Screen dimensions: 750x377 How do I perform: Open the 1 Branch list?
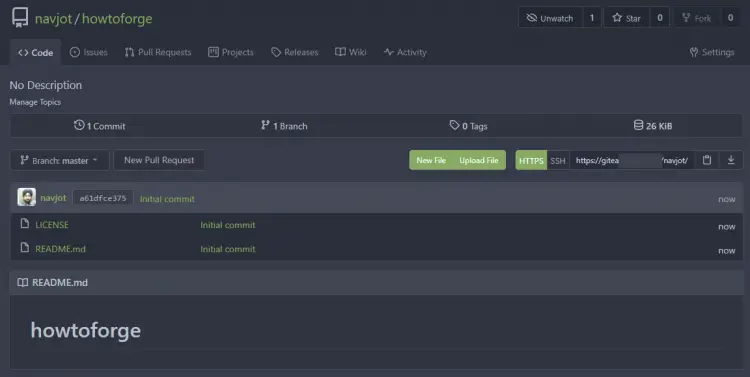[x=284, y=126]
